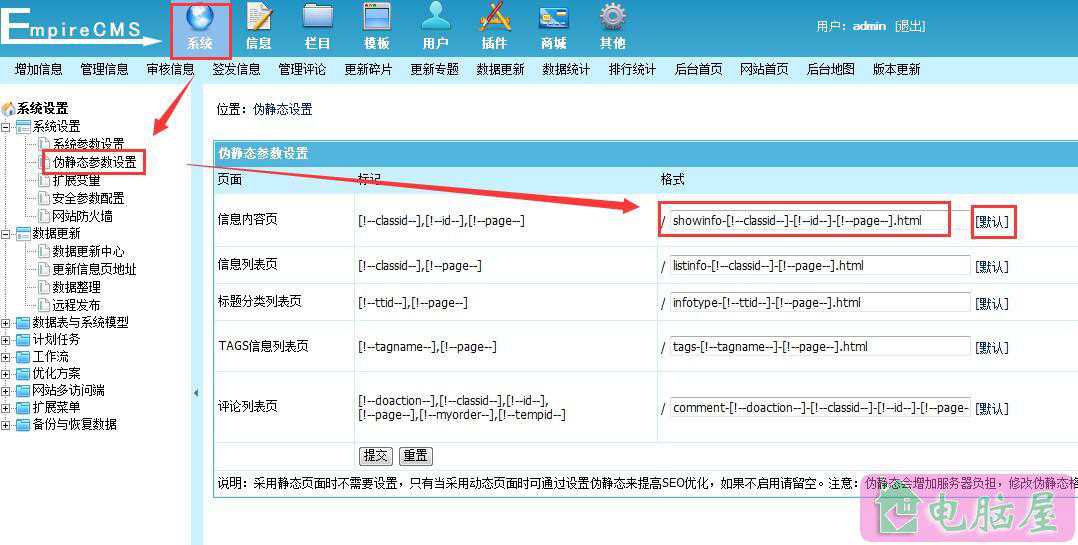This screenshot has width=1078, height=545.
Task: Click the 信息列表页 format input field
Action: [x=820, y=265]
